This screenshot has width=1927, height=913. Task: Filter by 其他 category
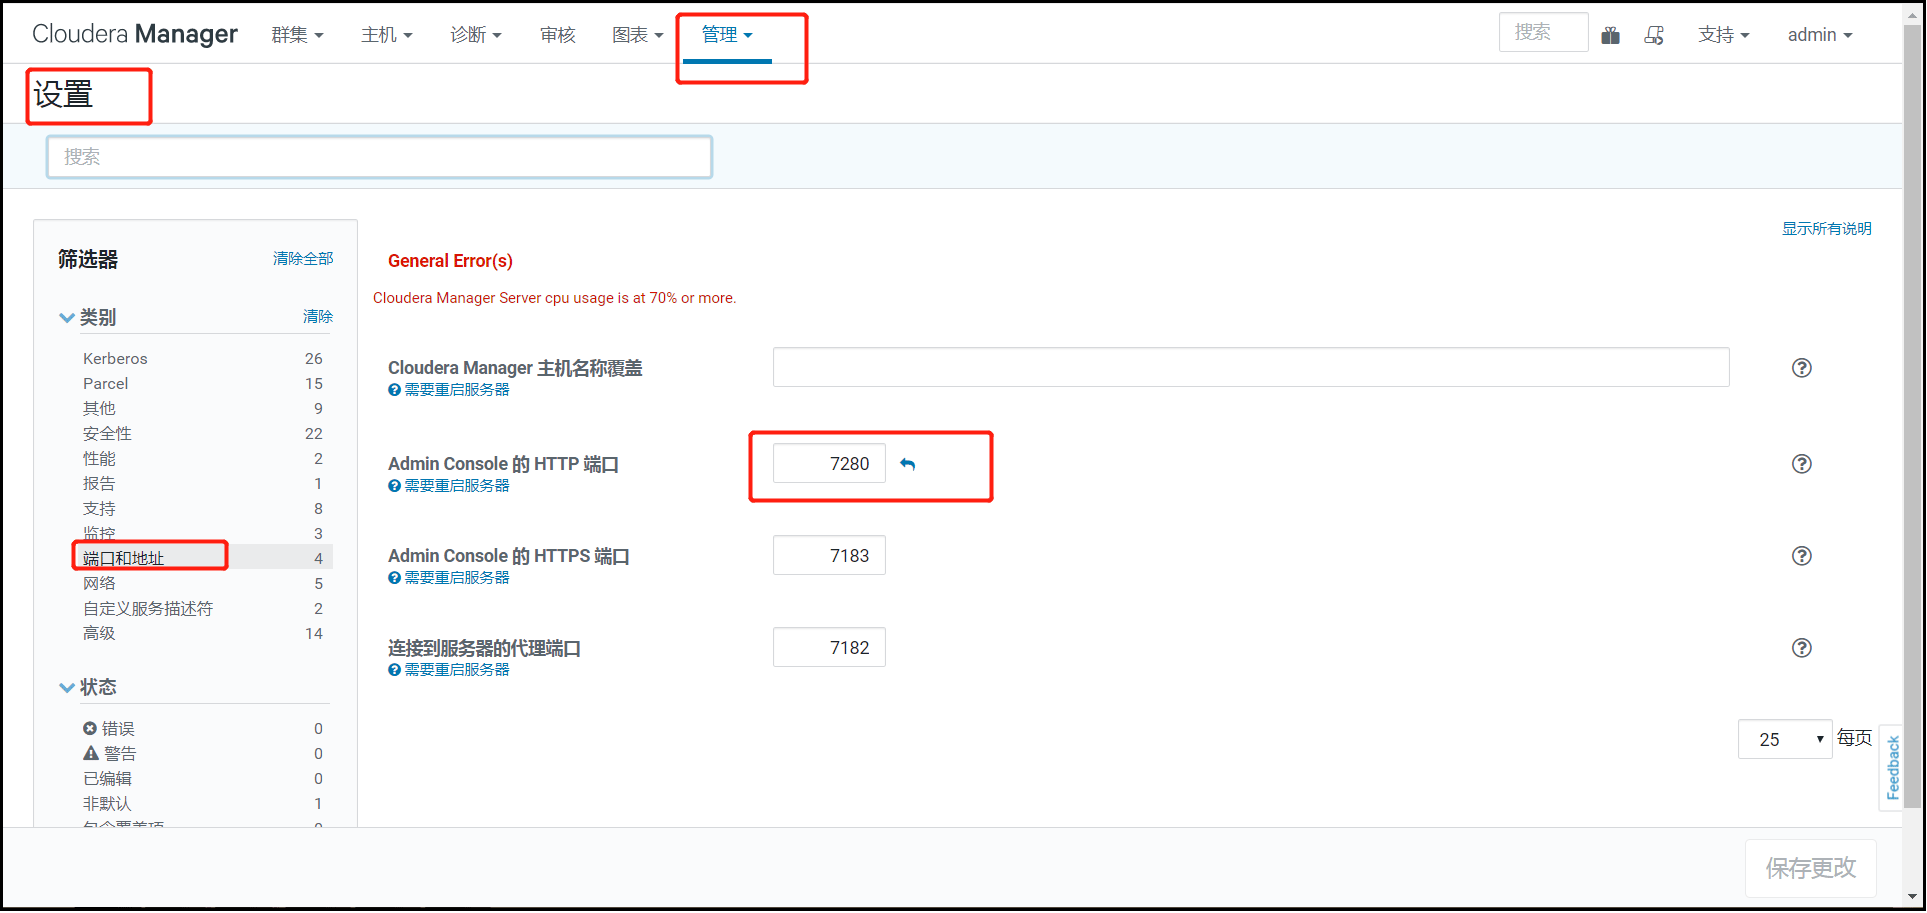203,409
